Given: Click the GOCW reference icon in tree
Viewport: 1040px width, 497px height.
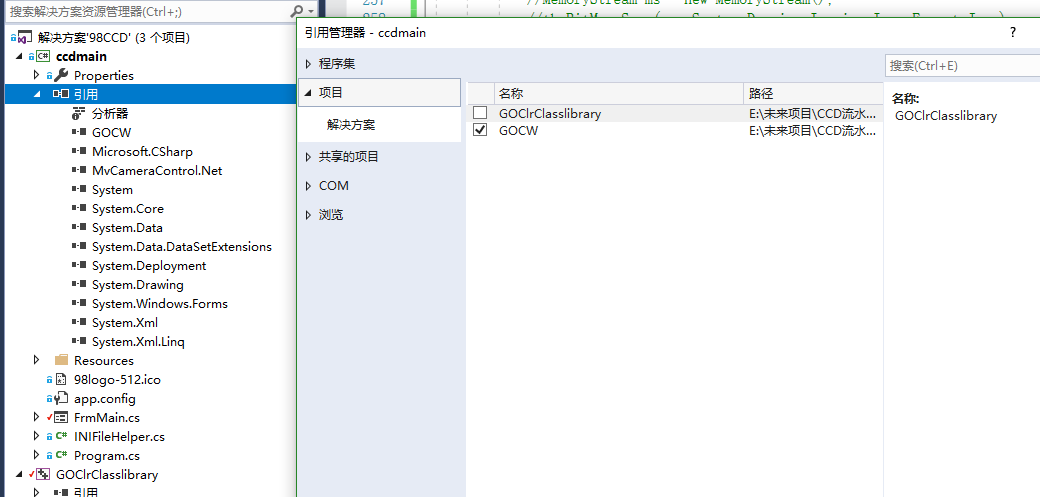Looking at the screenshot, I should (x=80, y=133).
